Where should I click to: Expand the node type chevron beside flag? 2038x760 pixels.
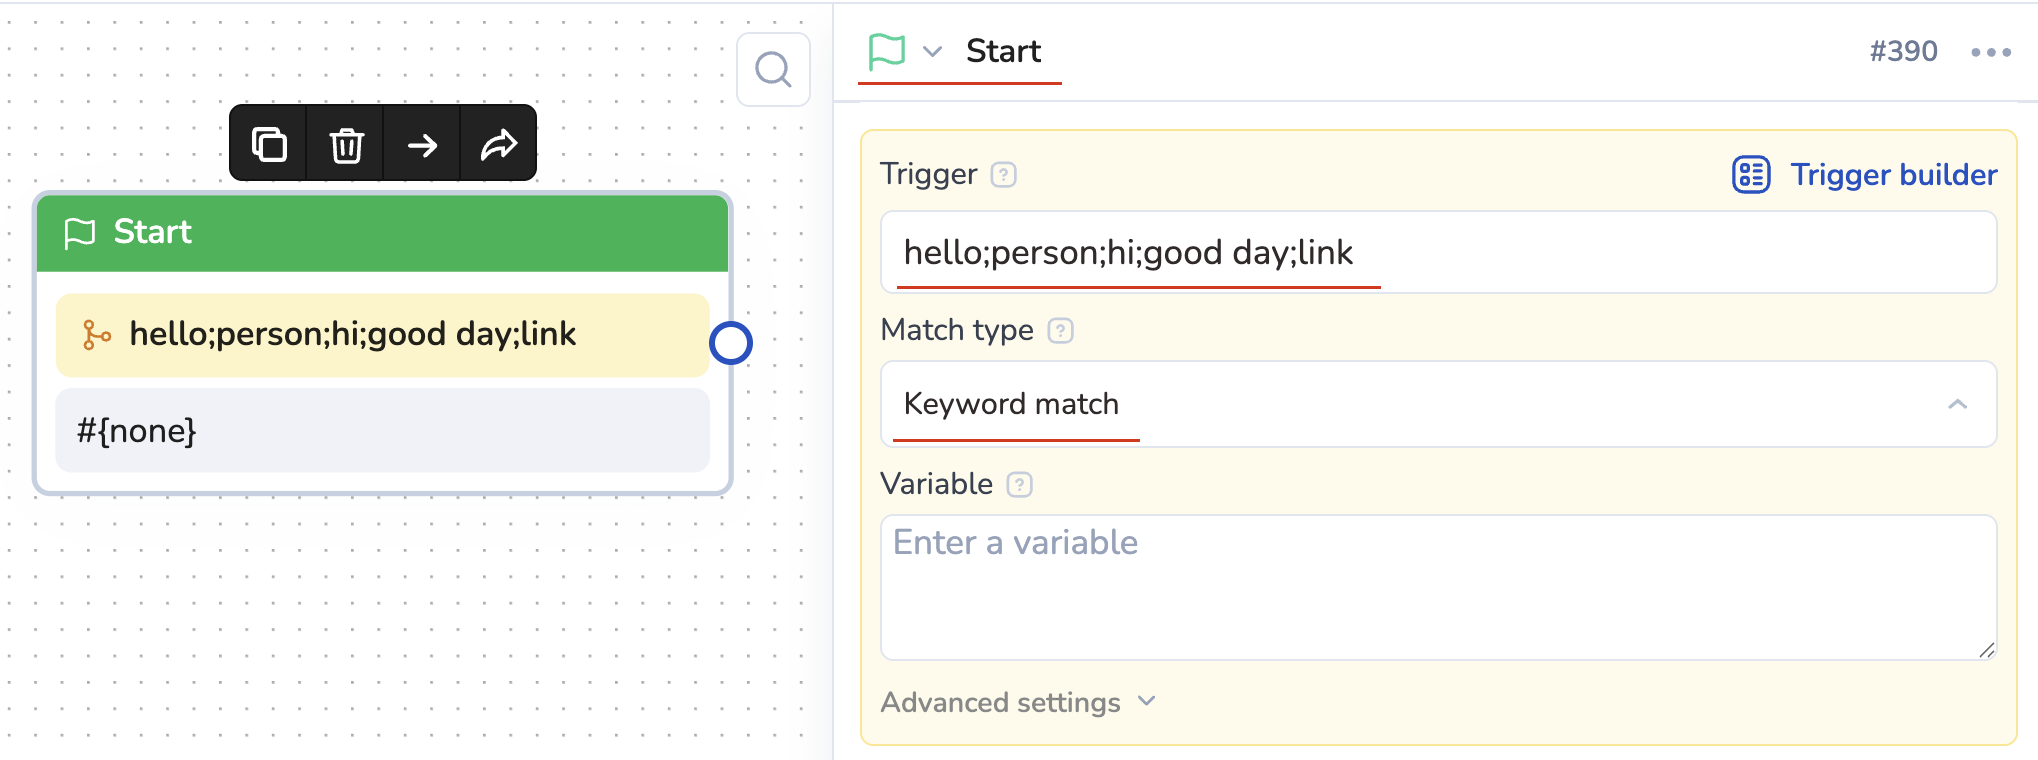(932, 51)
